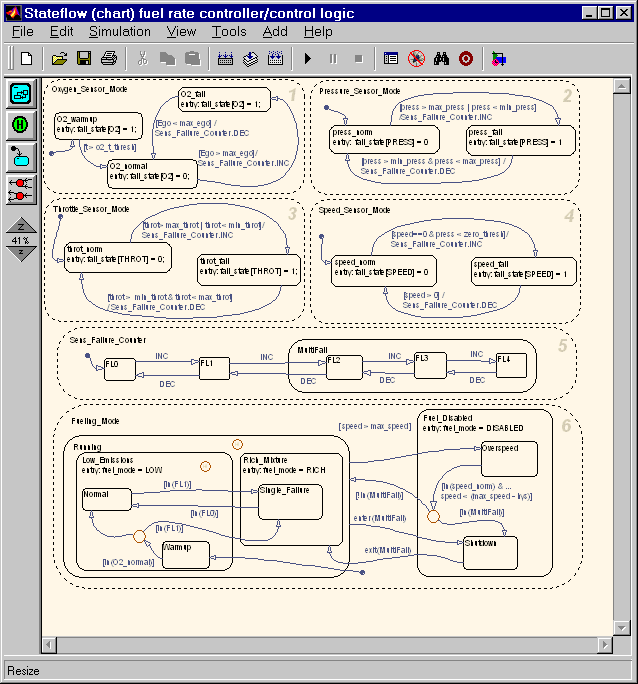Select the Default transition tool
This screenshot has height=684, width=638.
pyautogui.click(x=20, y=156)
